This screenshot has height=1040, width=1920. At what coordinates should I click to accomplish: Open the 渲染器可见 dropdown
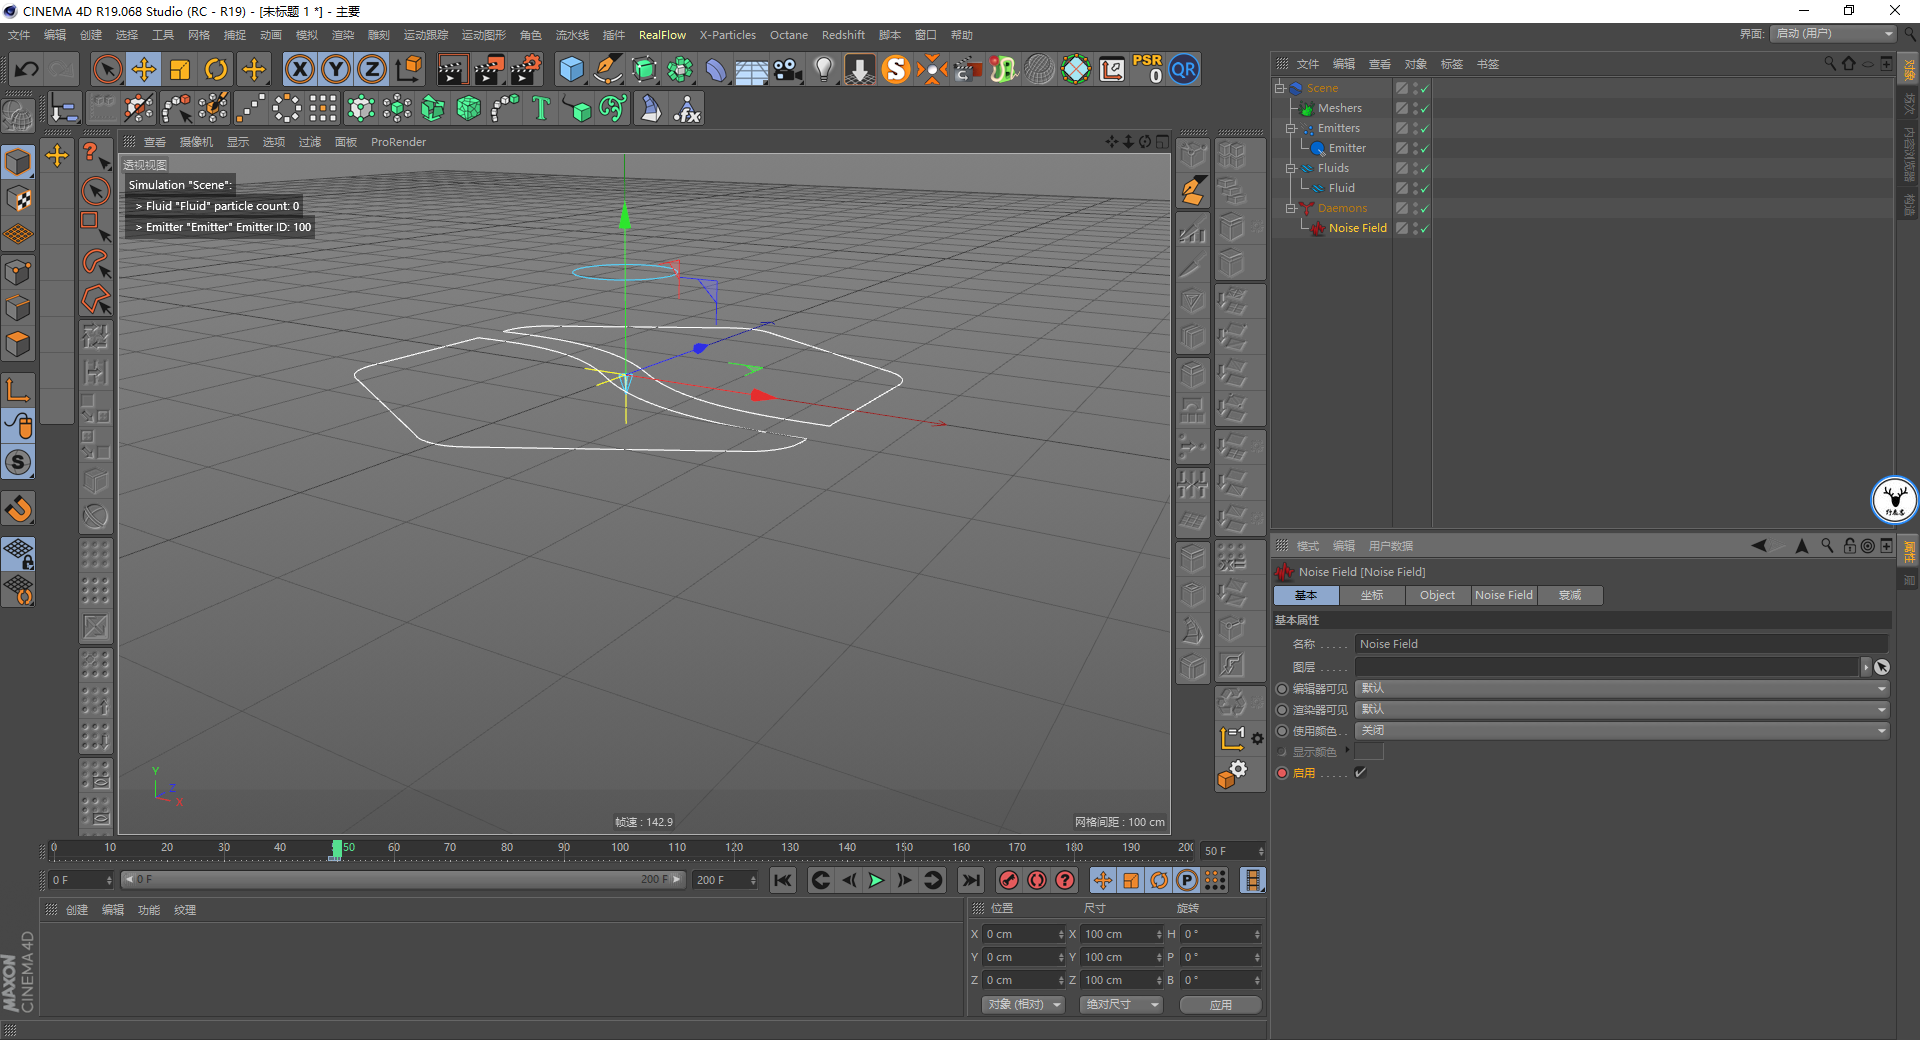1622,709
